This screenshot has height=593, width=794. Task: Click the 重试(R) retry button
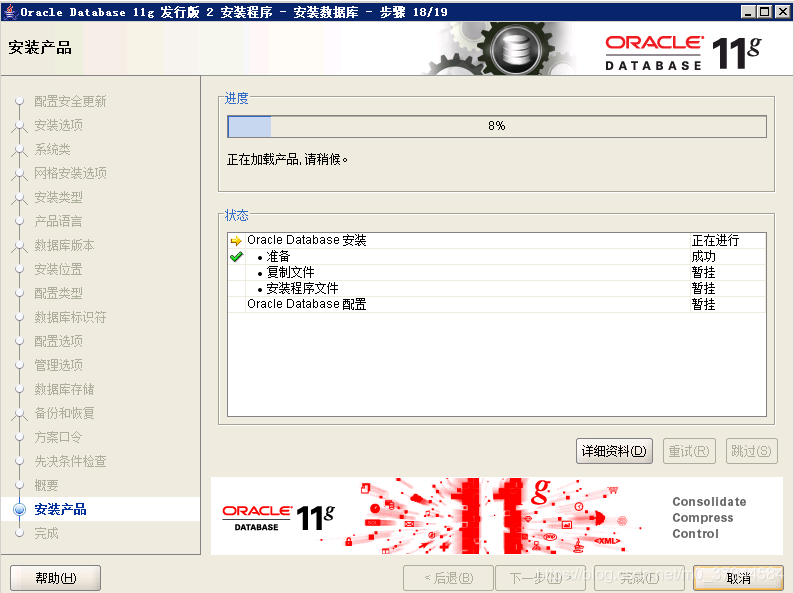tap(689, 451)
